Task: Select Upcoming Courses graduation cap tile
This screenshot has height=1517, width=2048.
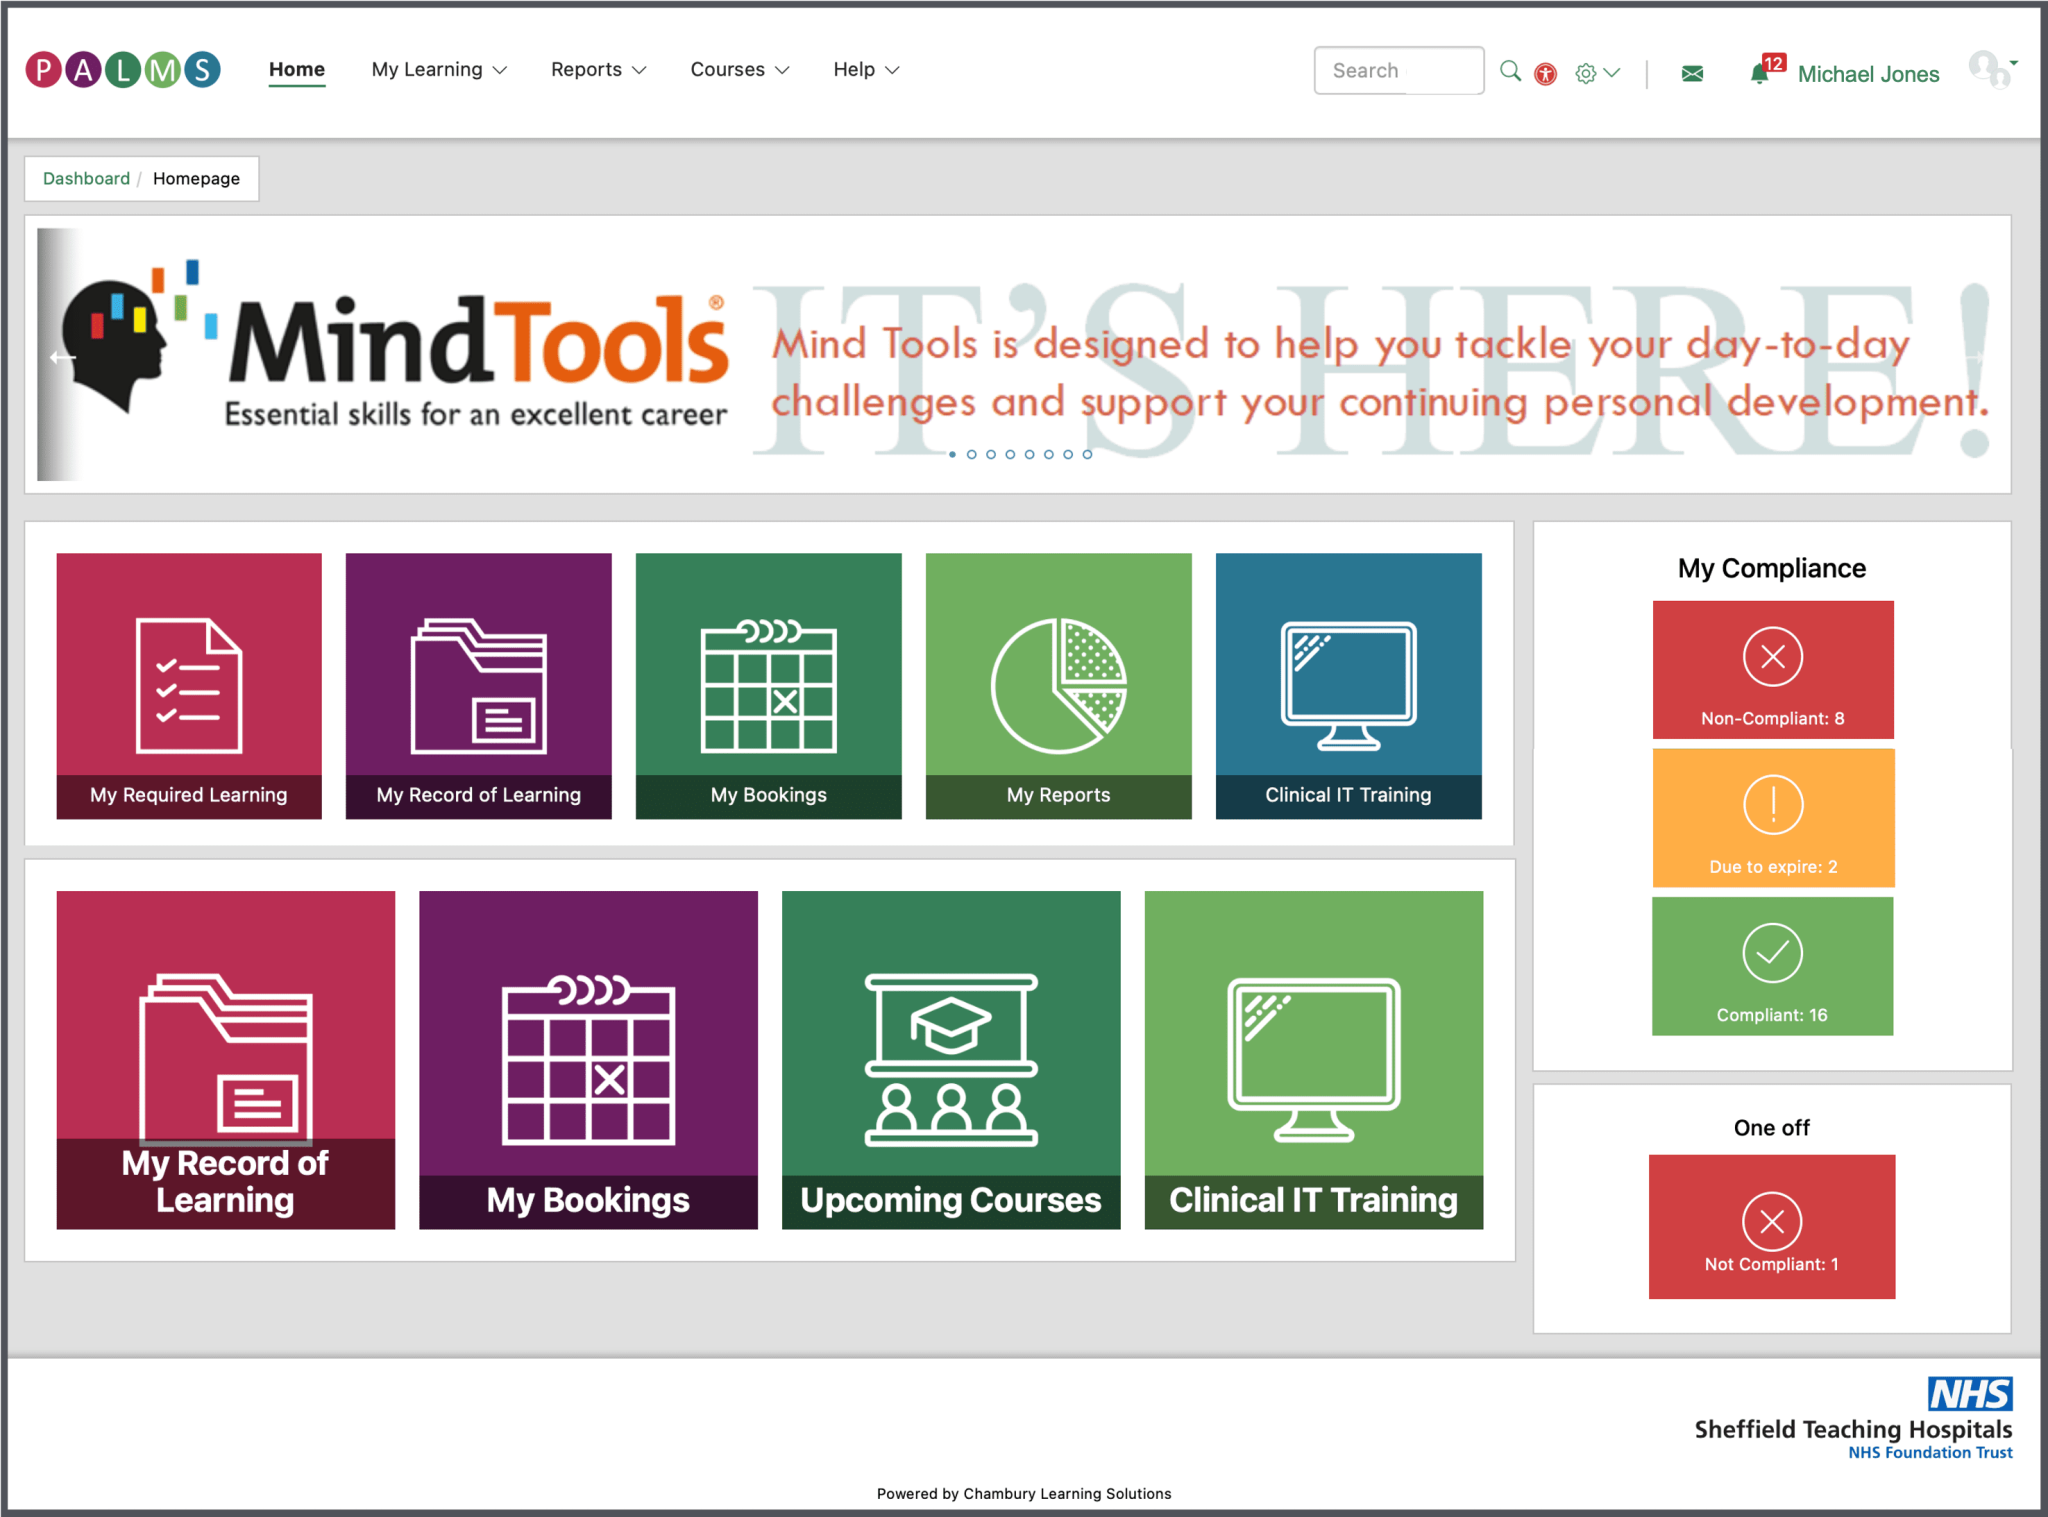Action: tap(950, 1060)
